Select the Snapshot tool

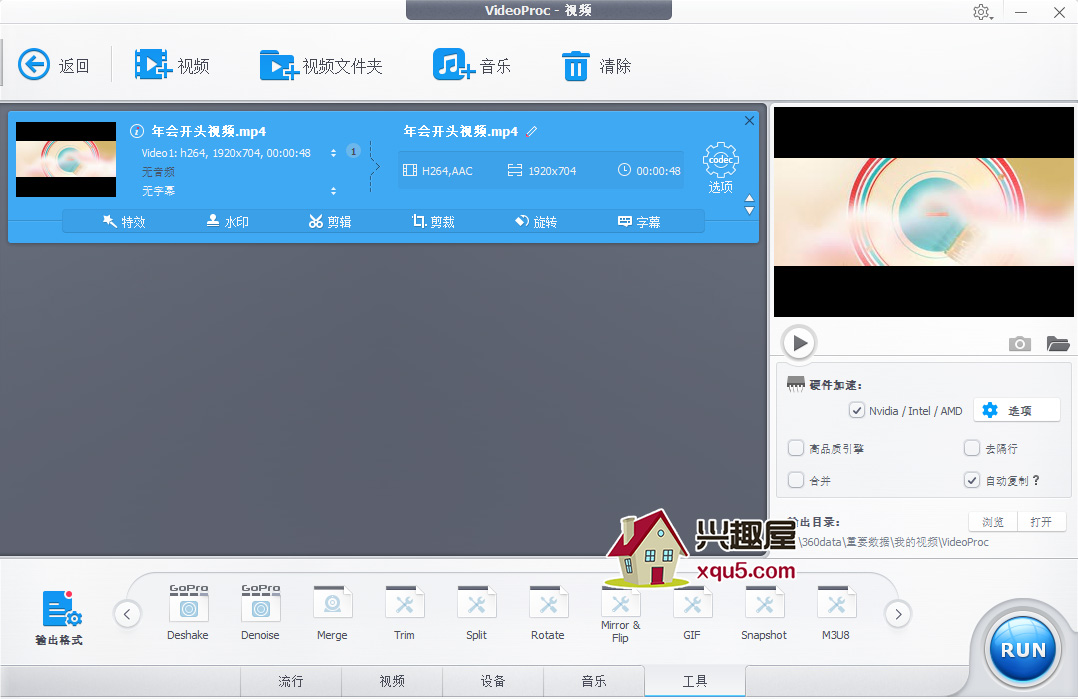pos(764,612)
